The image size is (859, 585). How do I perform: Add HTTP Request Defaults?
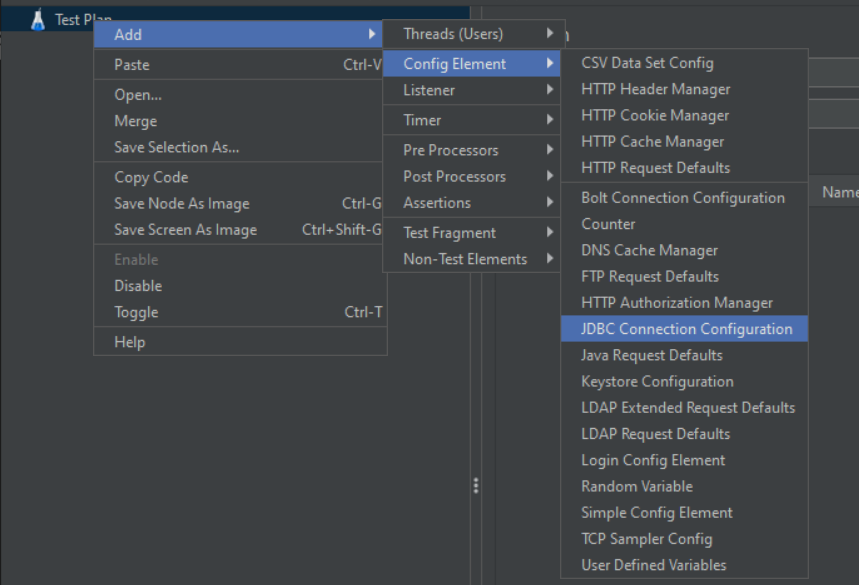click(x=684, y=168)
